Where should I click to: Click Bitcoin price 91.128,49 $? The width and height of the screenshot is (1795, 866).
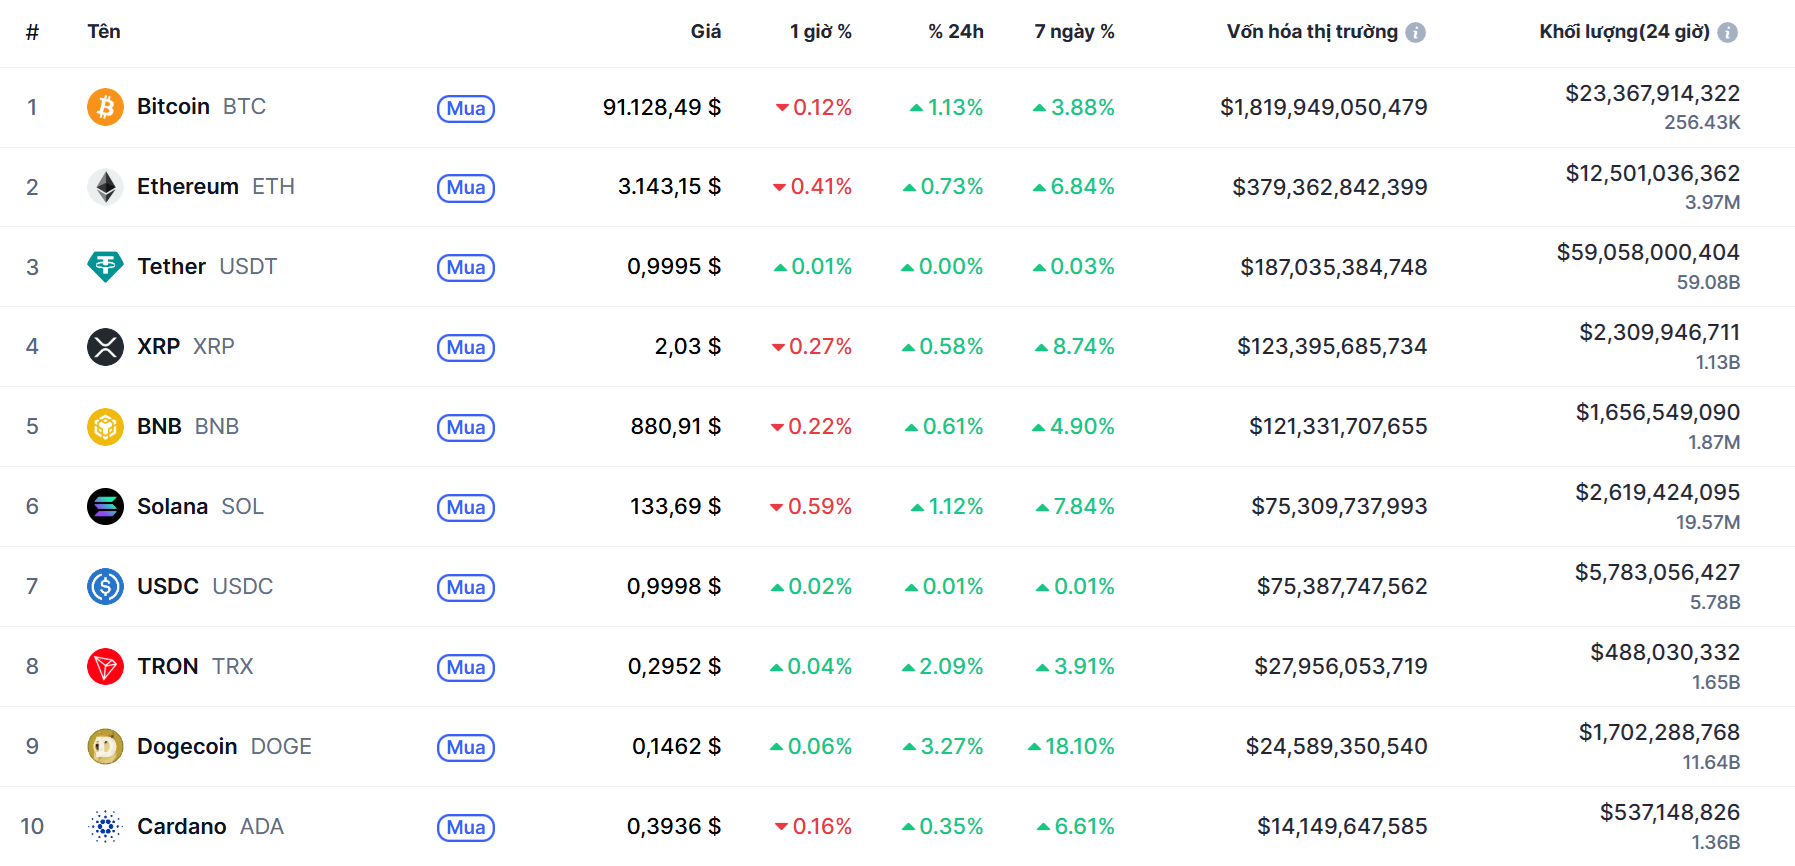click(x=661, y=107)
